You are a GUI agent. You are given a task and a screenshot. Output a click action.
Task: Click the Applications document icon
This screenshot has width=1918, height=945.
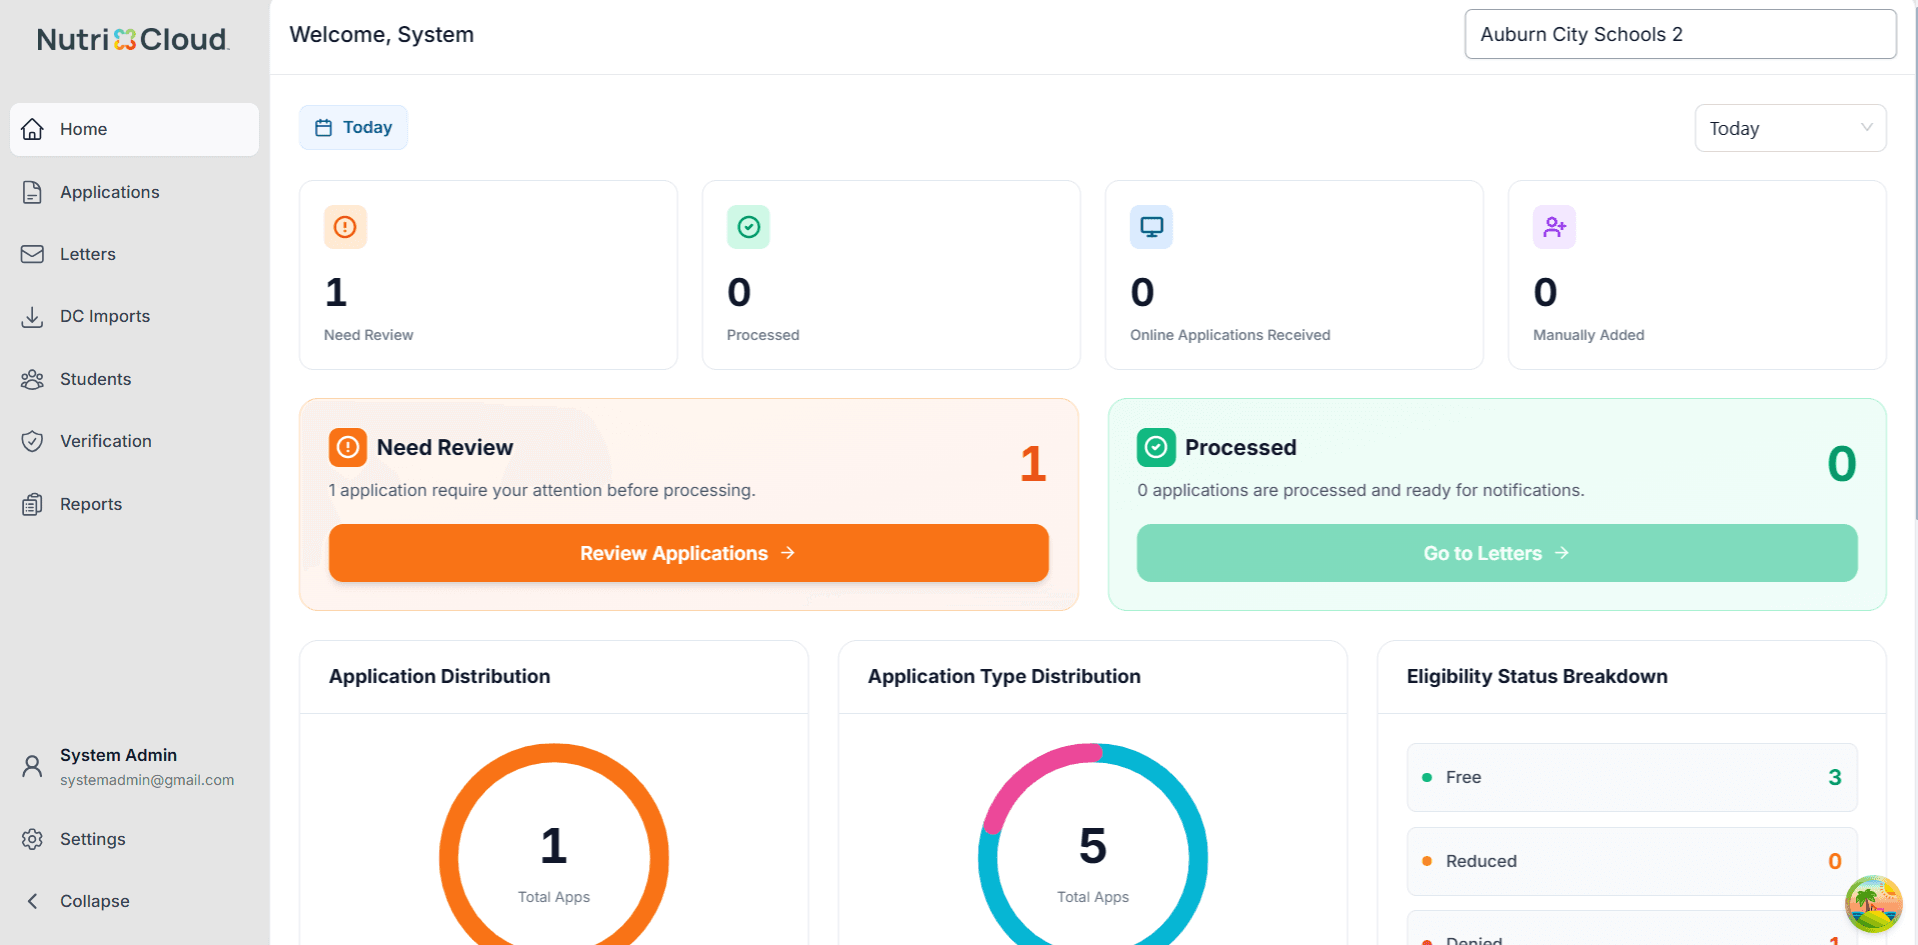pos(32,192)
